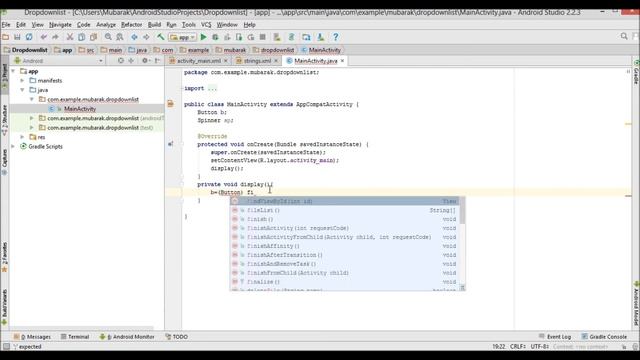
Task: Open the Terminal tool window
Action: (x=75, y=337)
